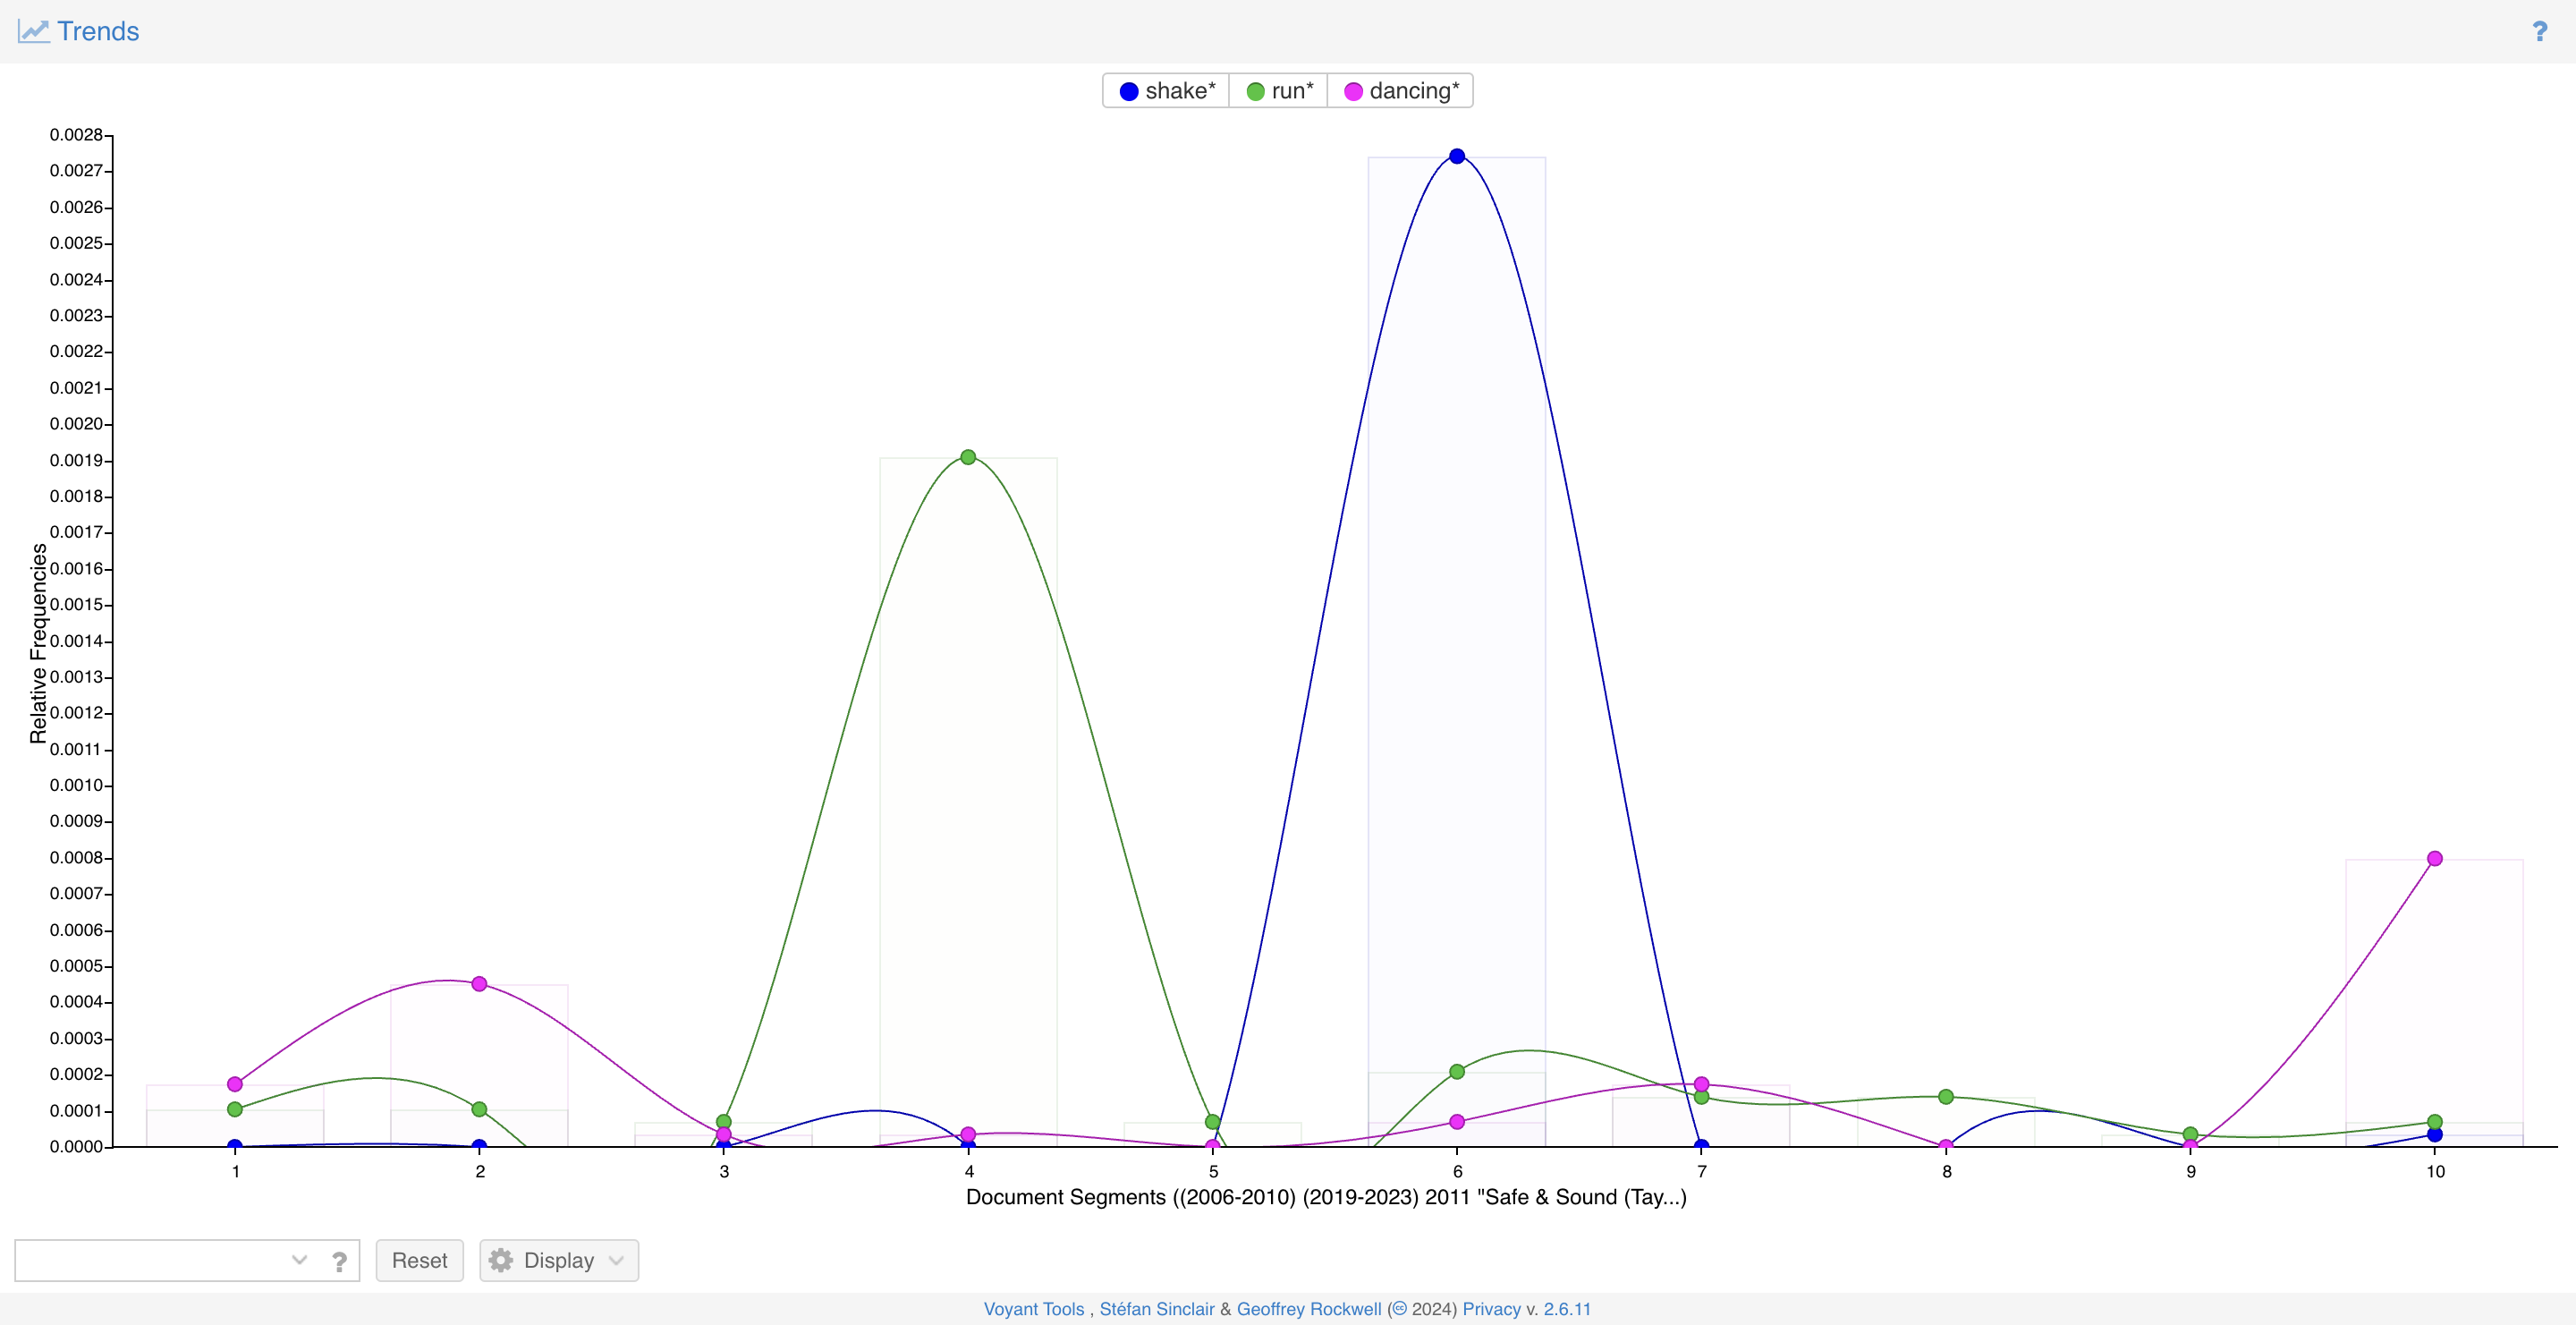Select the run* point at segment 8
The image size is (2576, 1325).
click(1946, 1097)
